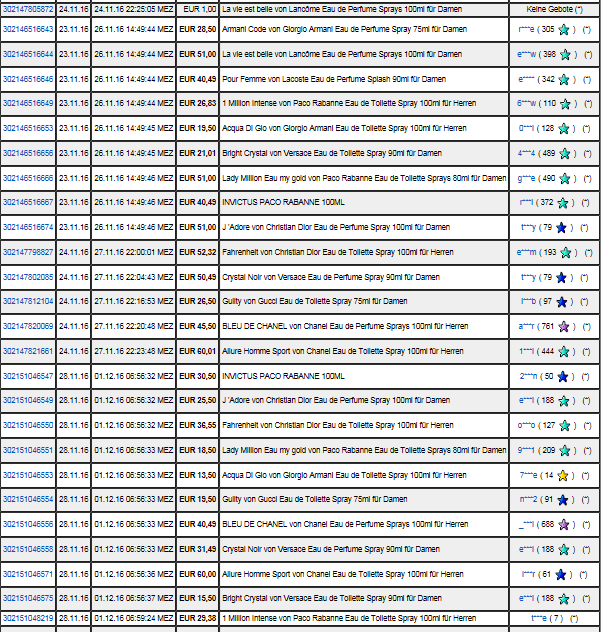
Task: Click the blue star next to n***2 (91)
Action: click(562, 500)
